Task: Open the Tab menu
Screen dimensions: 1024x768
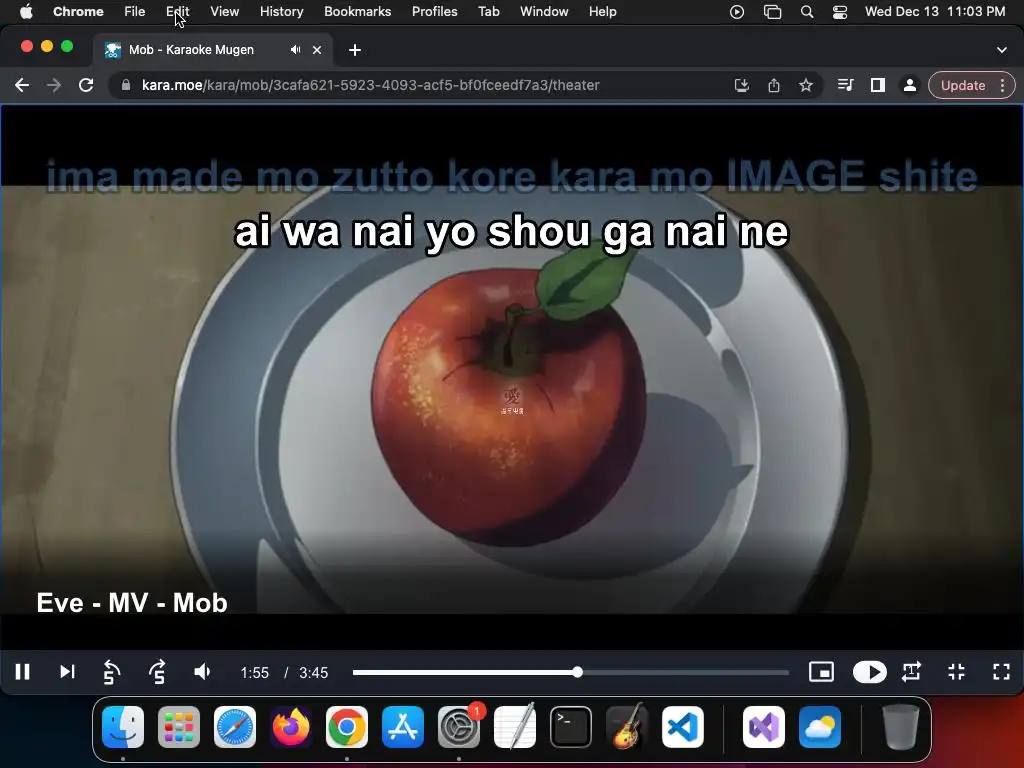Action: coord(488,12)
